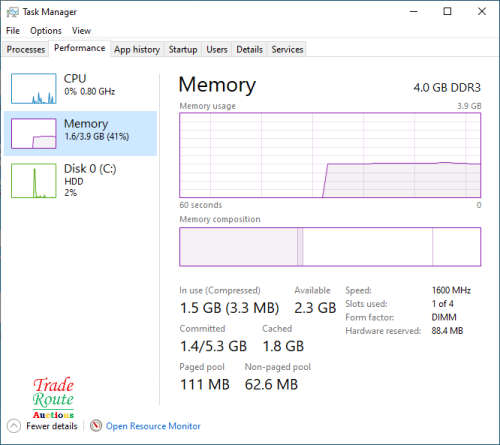Select the CPU usage graph thumbnail

pos(34,88)
